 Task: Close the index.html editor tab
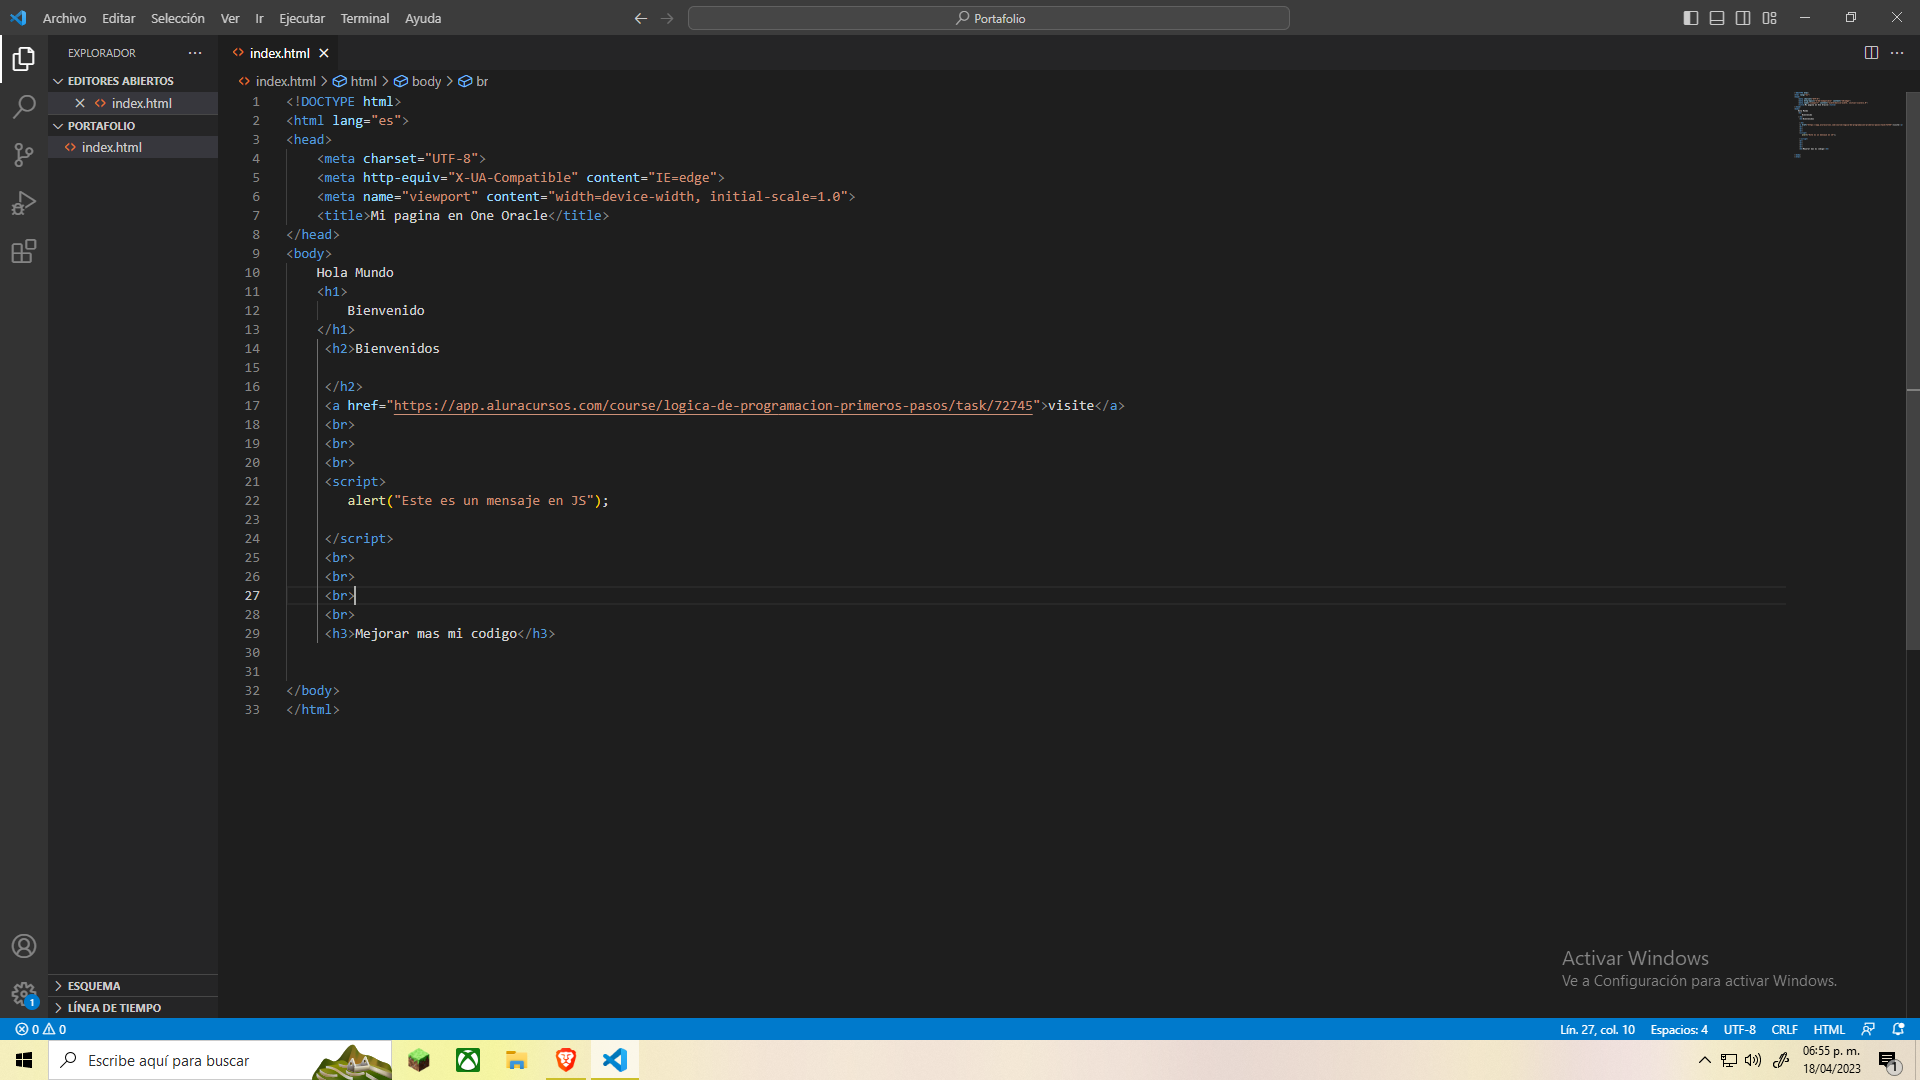pos(324,53)
